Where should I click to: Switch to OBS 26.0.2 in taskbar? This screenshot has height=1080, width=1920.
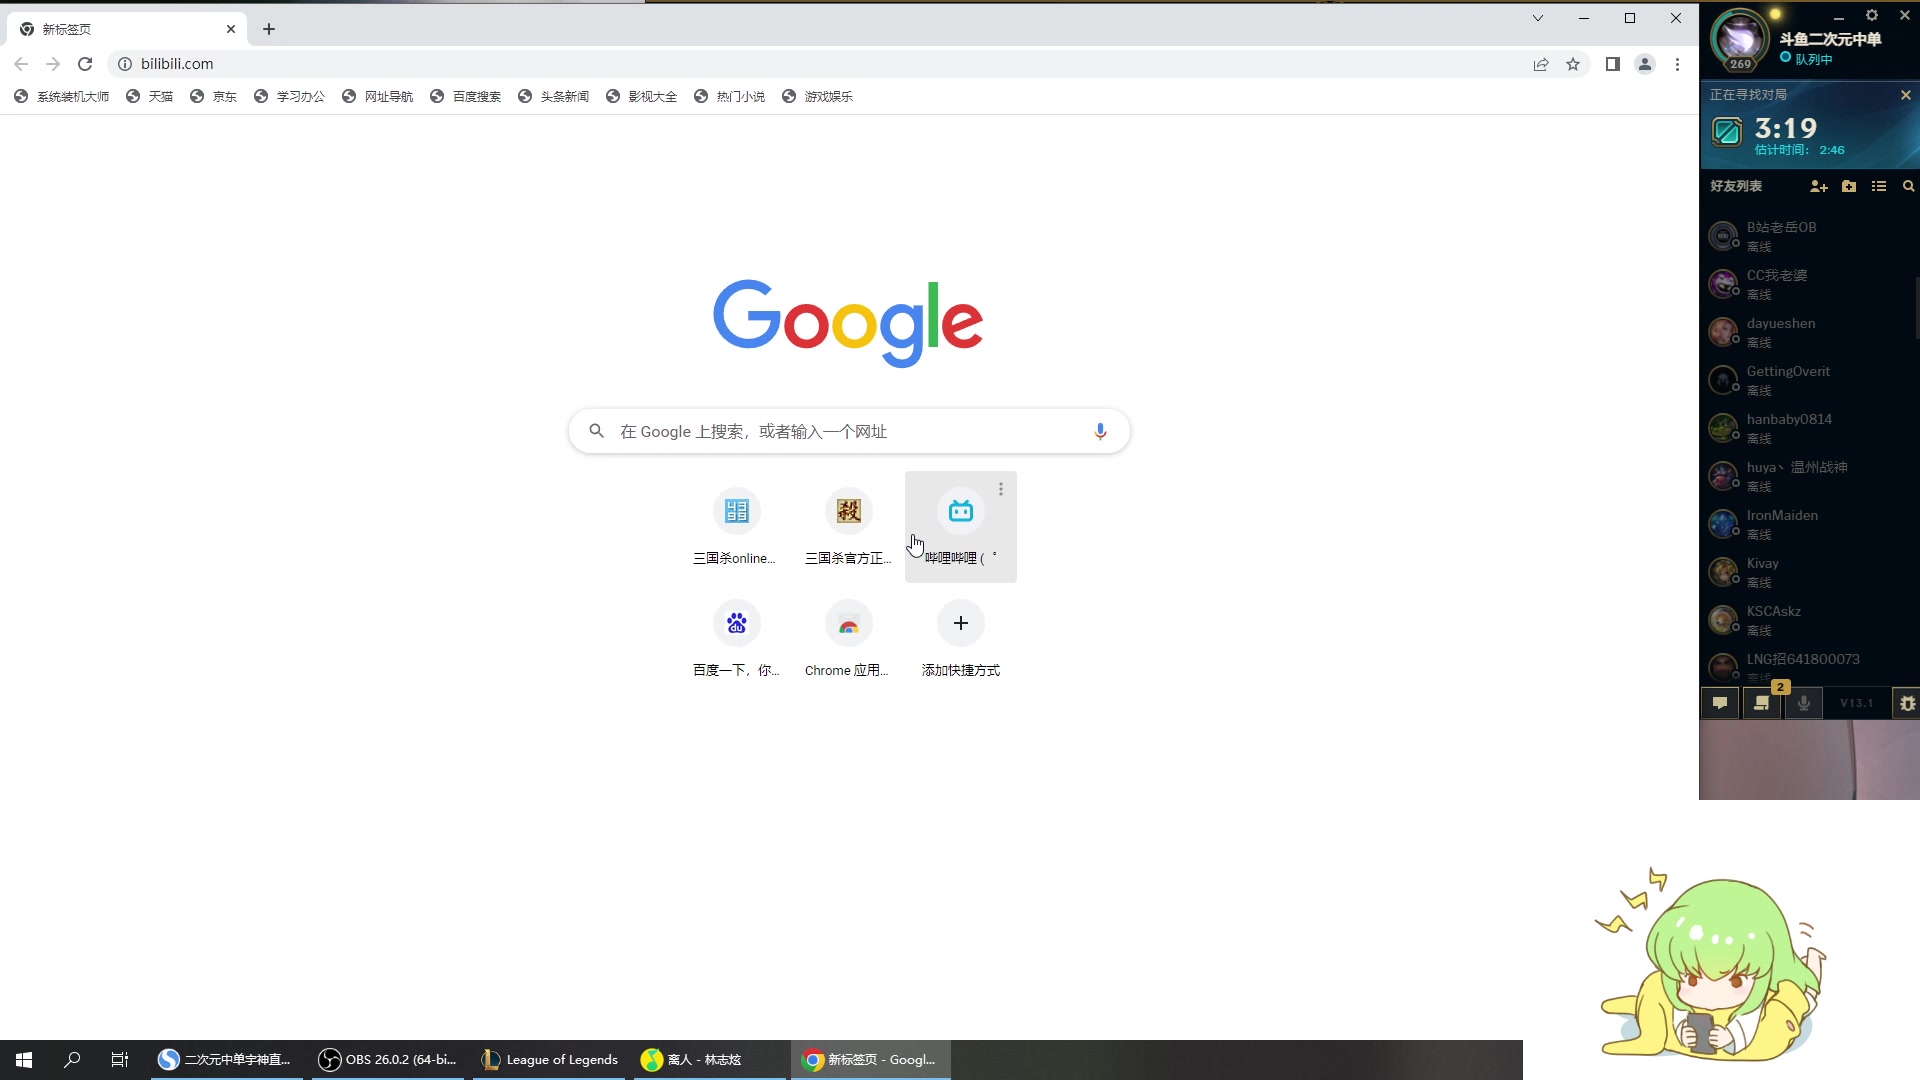click(x=388, y=1060)
